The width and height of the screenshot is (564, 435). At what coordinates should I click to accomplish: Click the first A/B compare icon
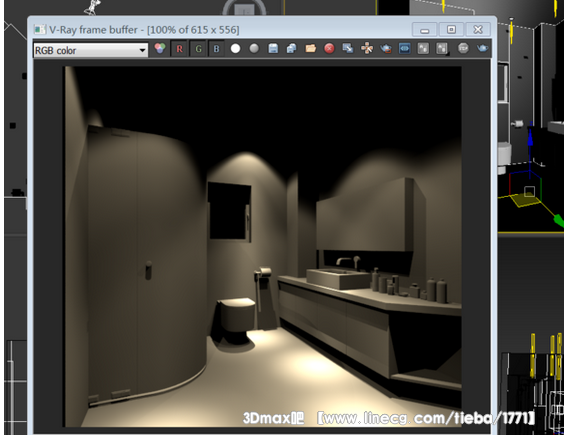point(423,48)
